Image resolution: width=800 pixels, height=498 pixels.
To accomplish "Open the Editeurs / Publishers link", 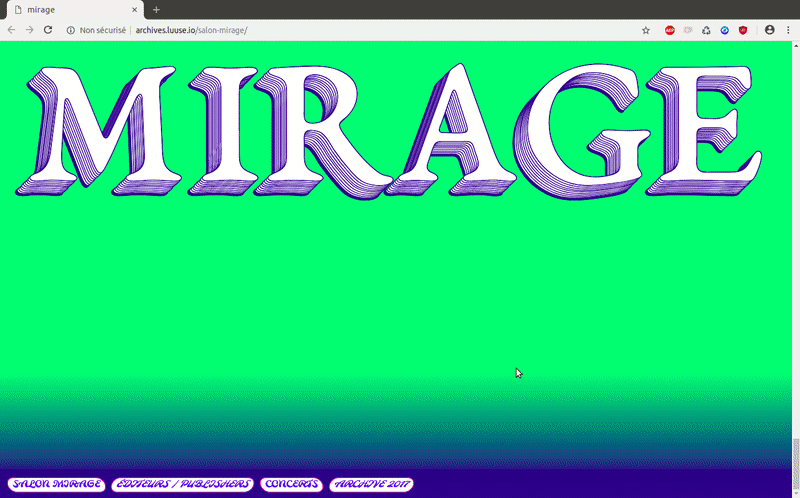I will 181,484.
